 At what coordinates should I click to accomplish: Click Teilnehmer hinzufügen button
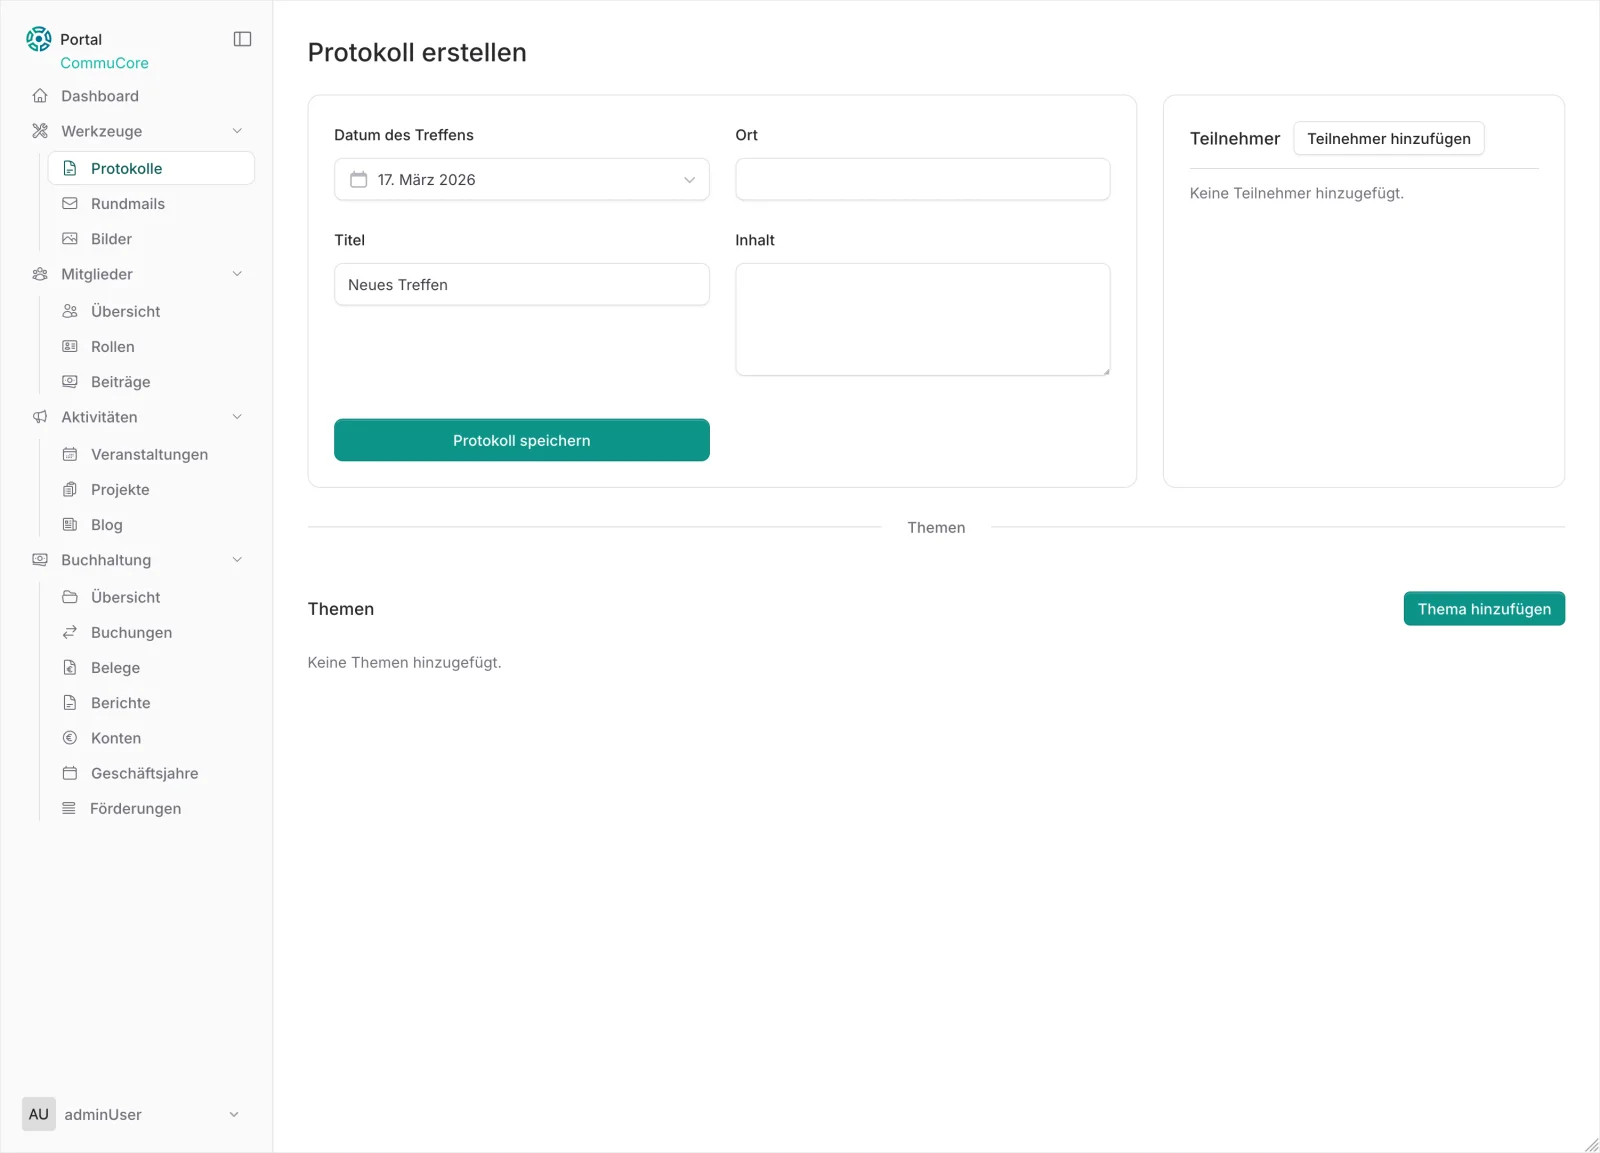1388,139
